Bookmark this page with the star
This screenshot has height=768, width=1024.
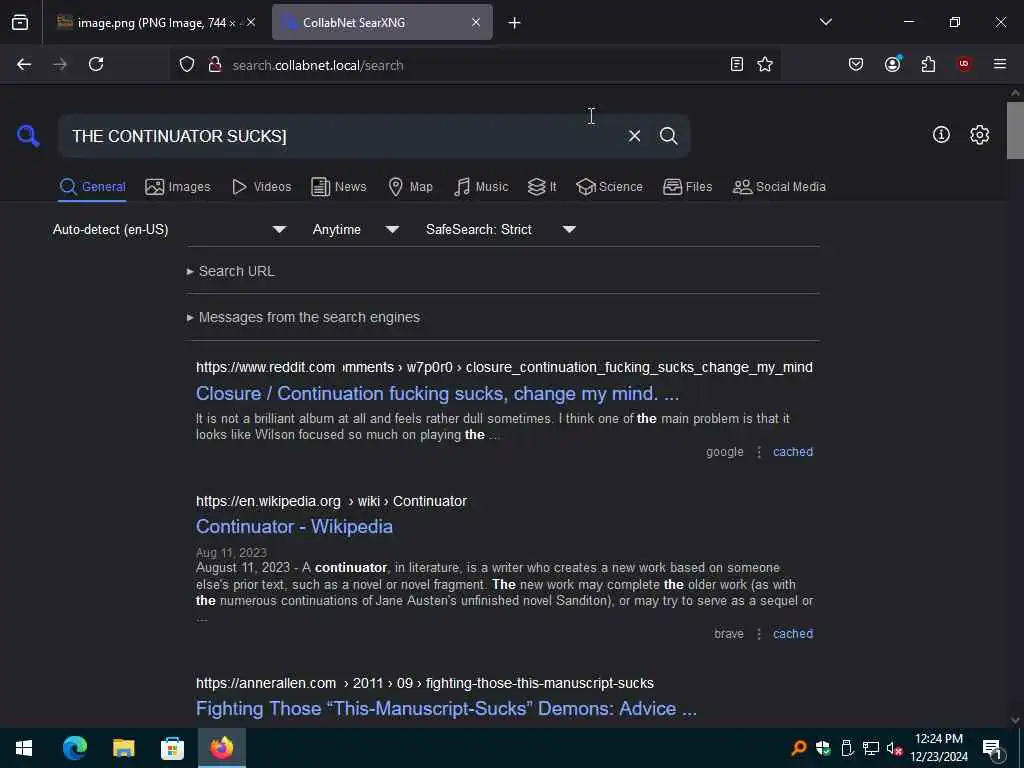tap(765, 64)
